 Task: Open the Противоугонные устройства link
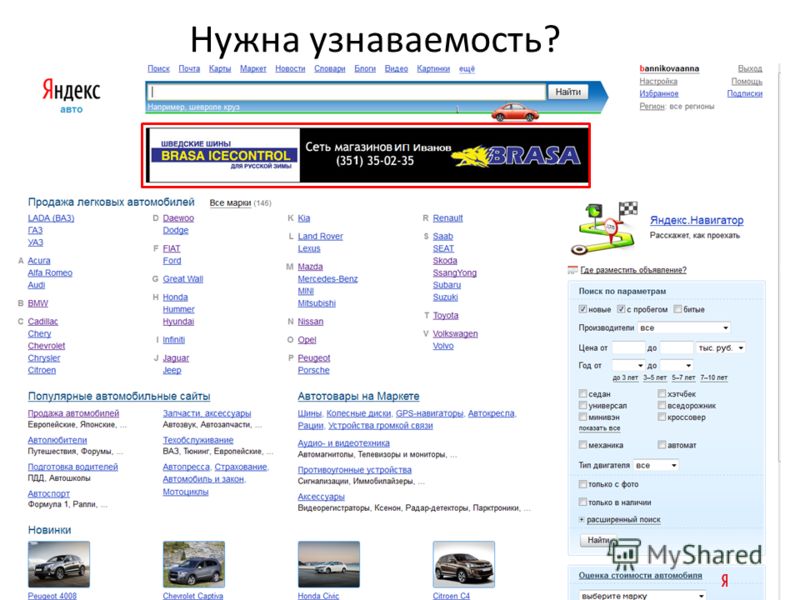(x=355, y=469)
